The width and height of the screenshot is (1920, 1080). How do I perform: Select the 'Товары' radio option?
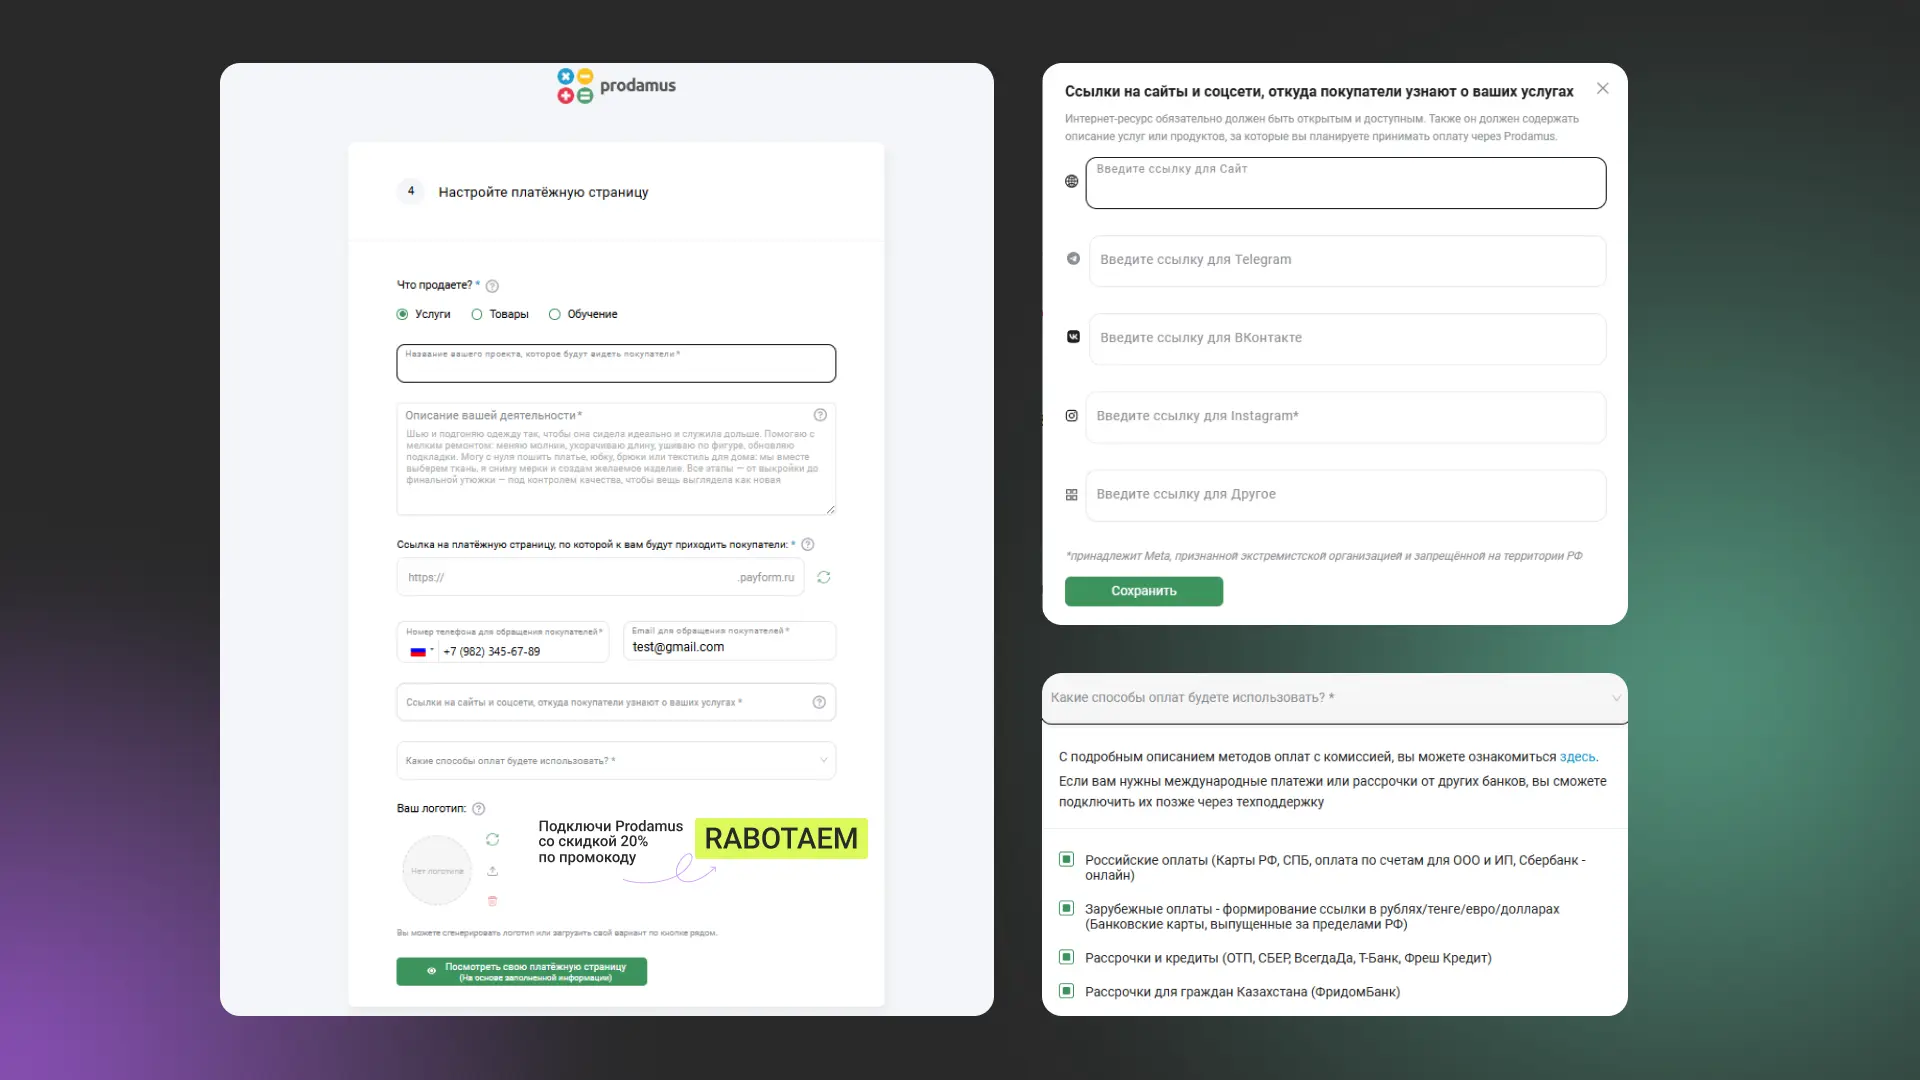[477, 314]
